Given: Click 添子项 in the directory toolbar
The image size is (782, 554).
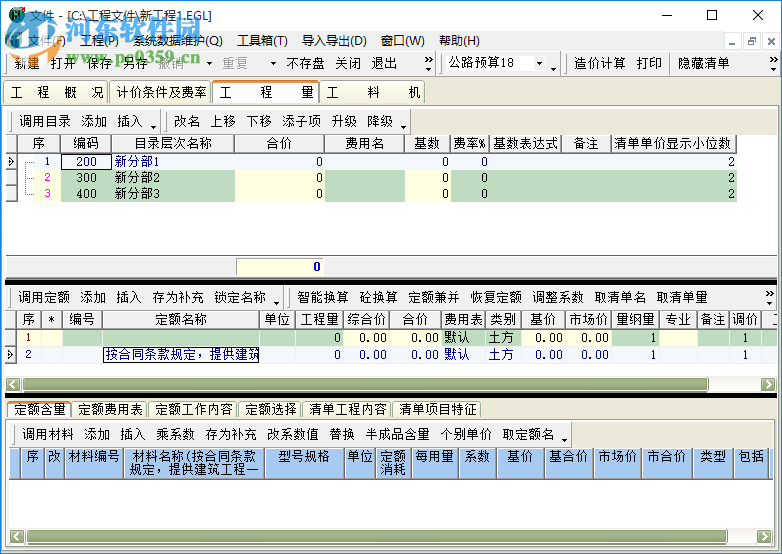Looking at the screenshot, I should click(x=301, y=121).
